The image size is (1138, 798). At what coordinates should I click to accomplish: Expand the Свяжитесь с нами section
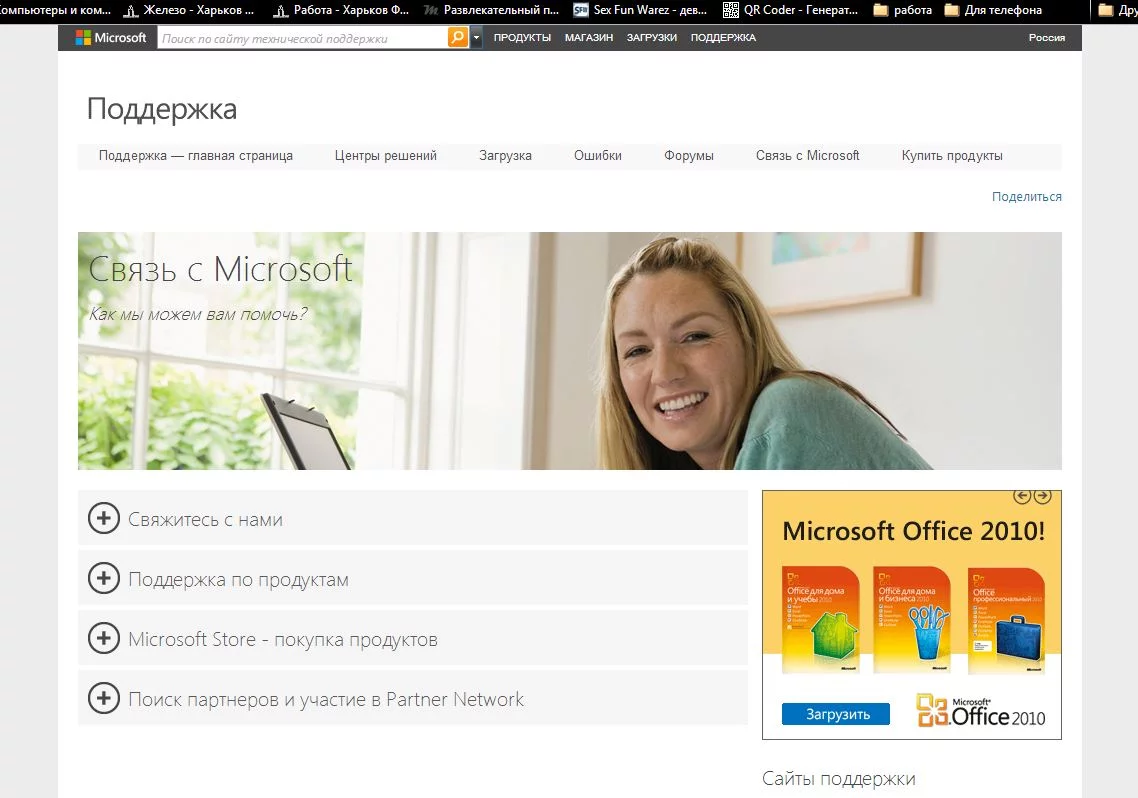412,518
